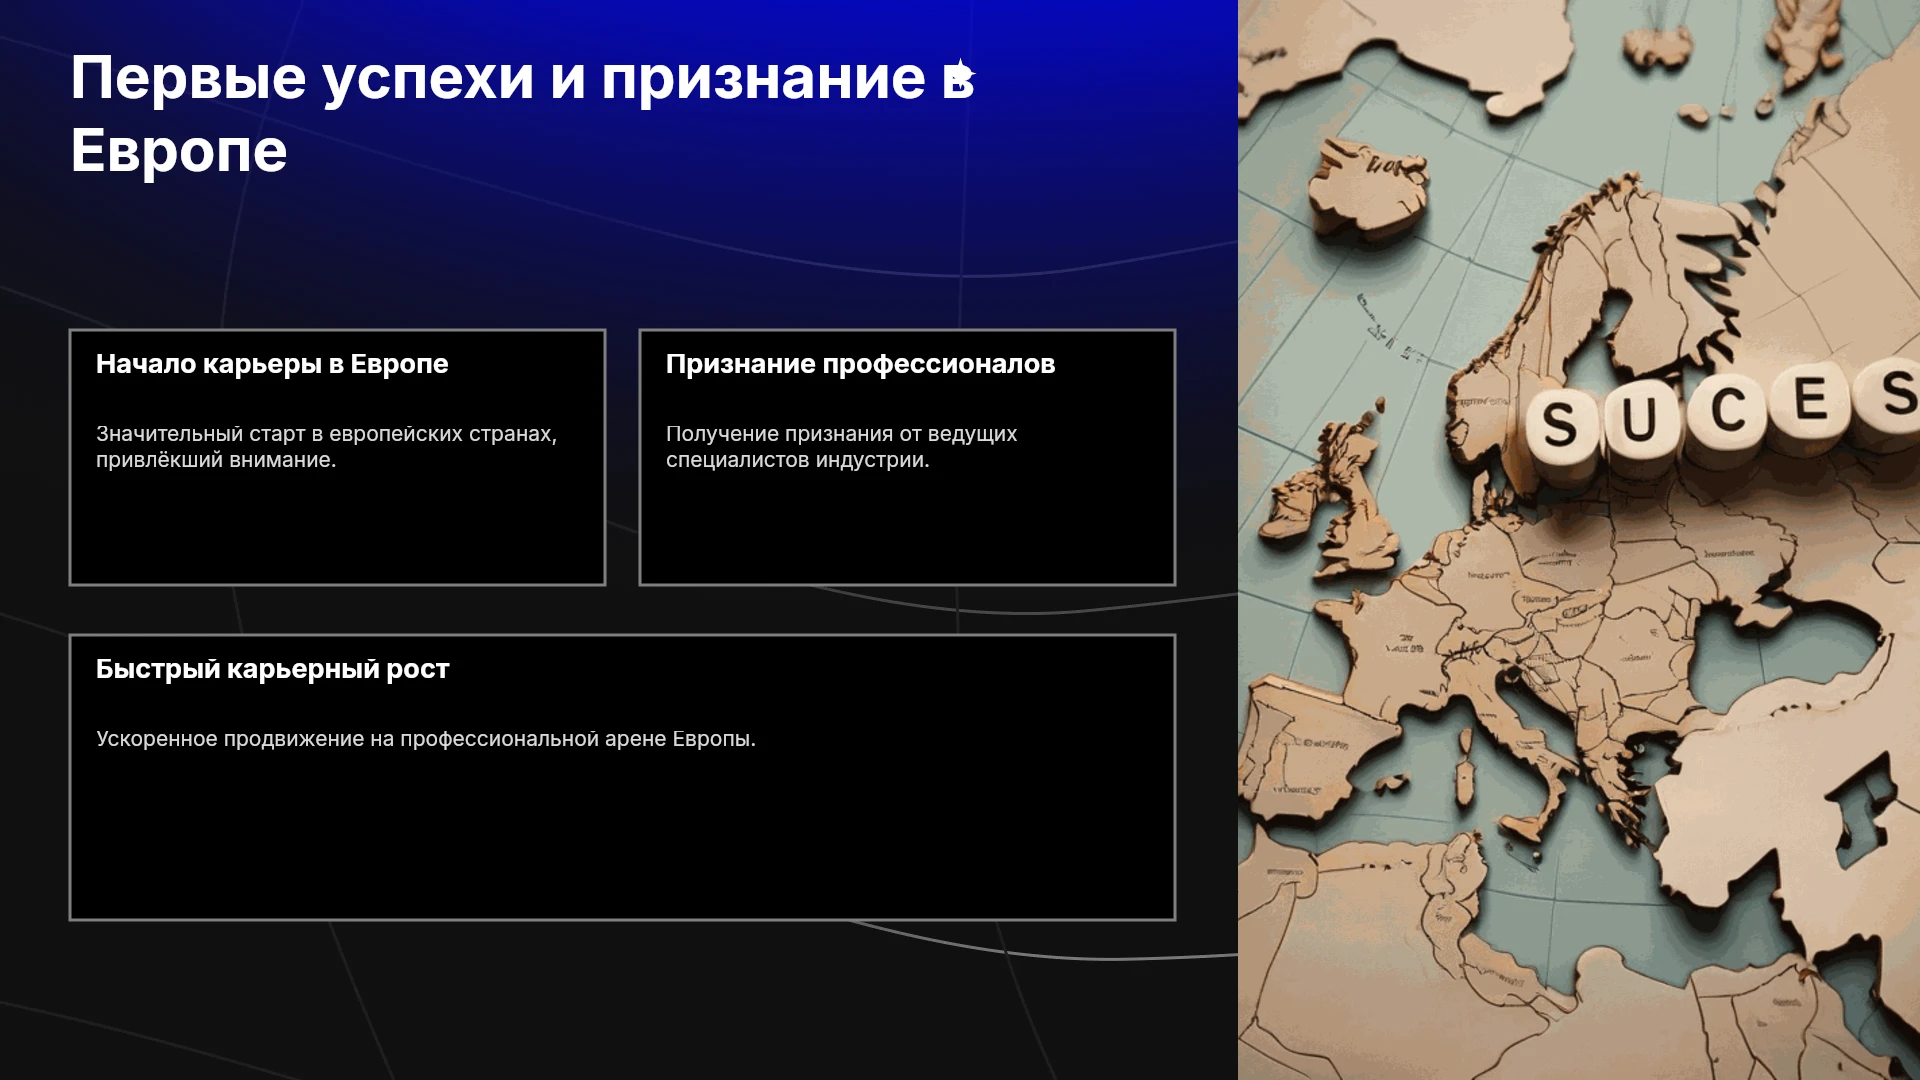
Task: Click empty space in the bottom wide card
Action: 622,840
